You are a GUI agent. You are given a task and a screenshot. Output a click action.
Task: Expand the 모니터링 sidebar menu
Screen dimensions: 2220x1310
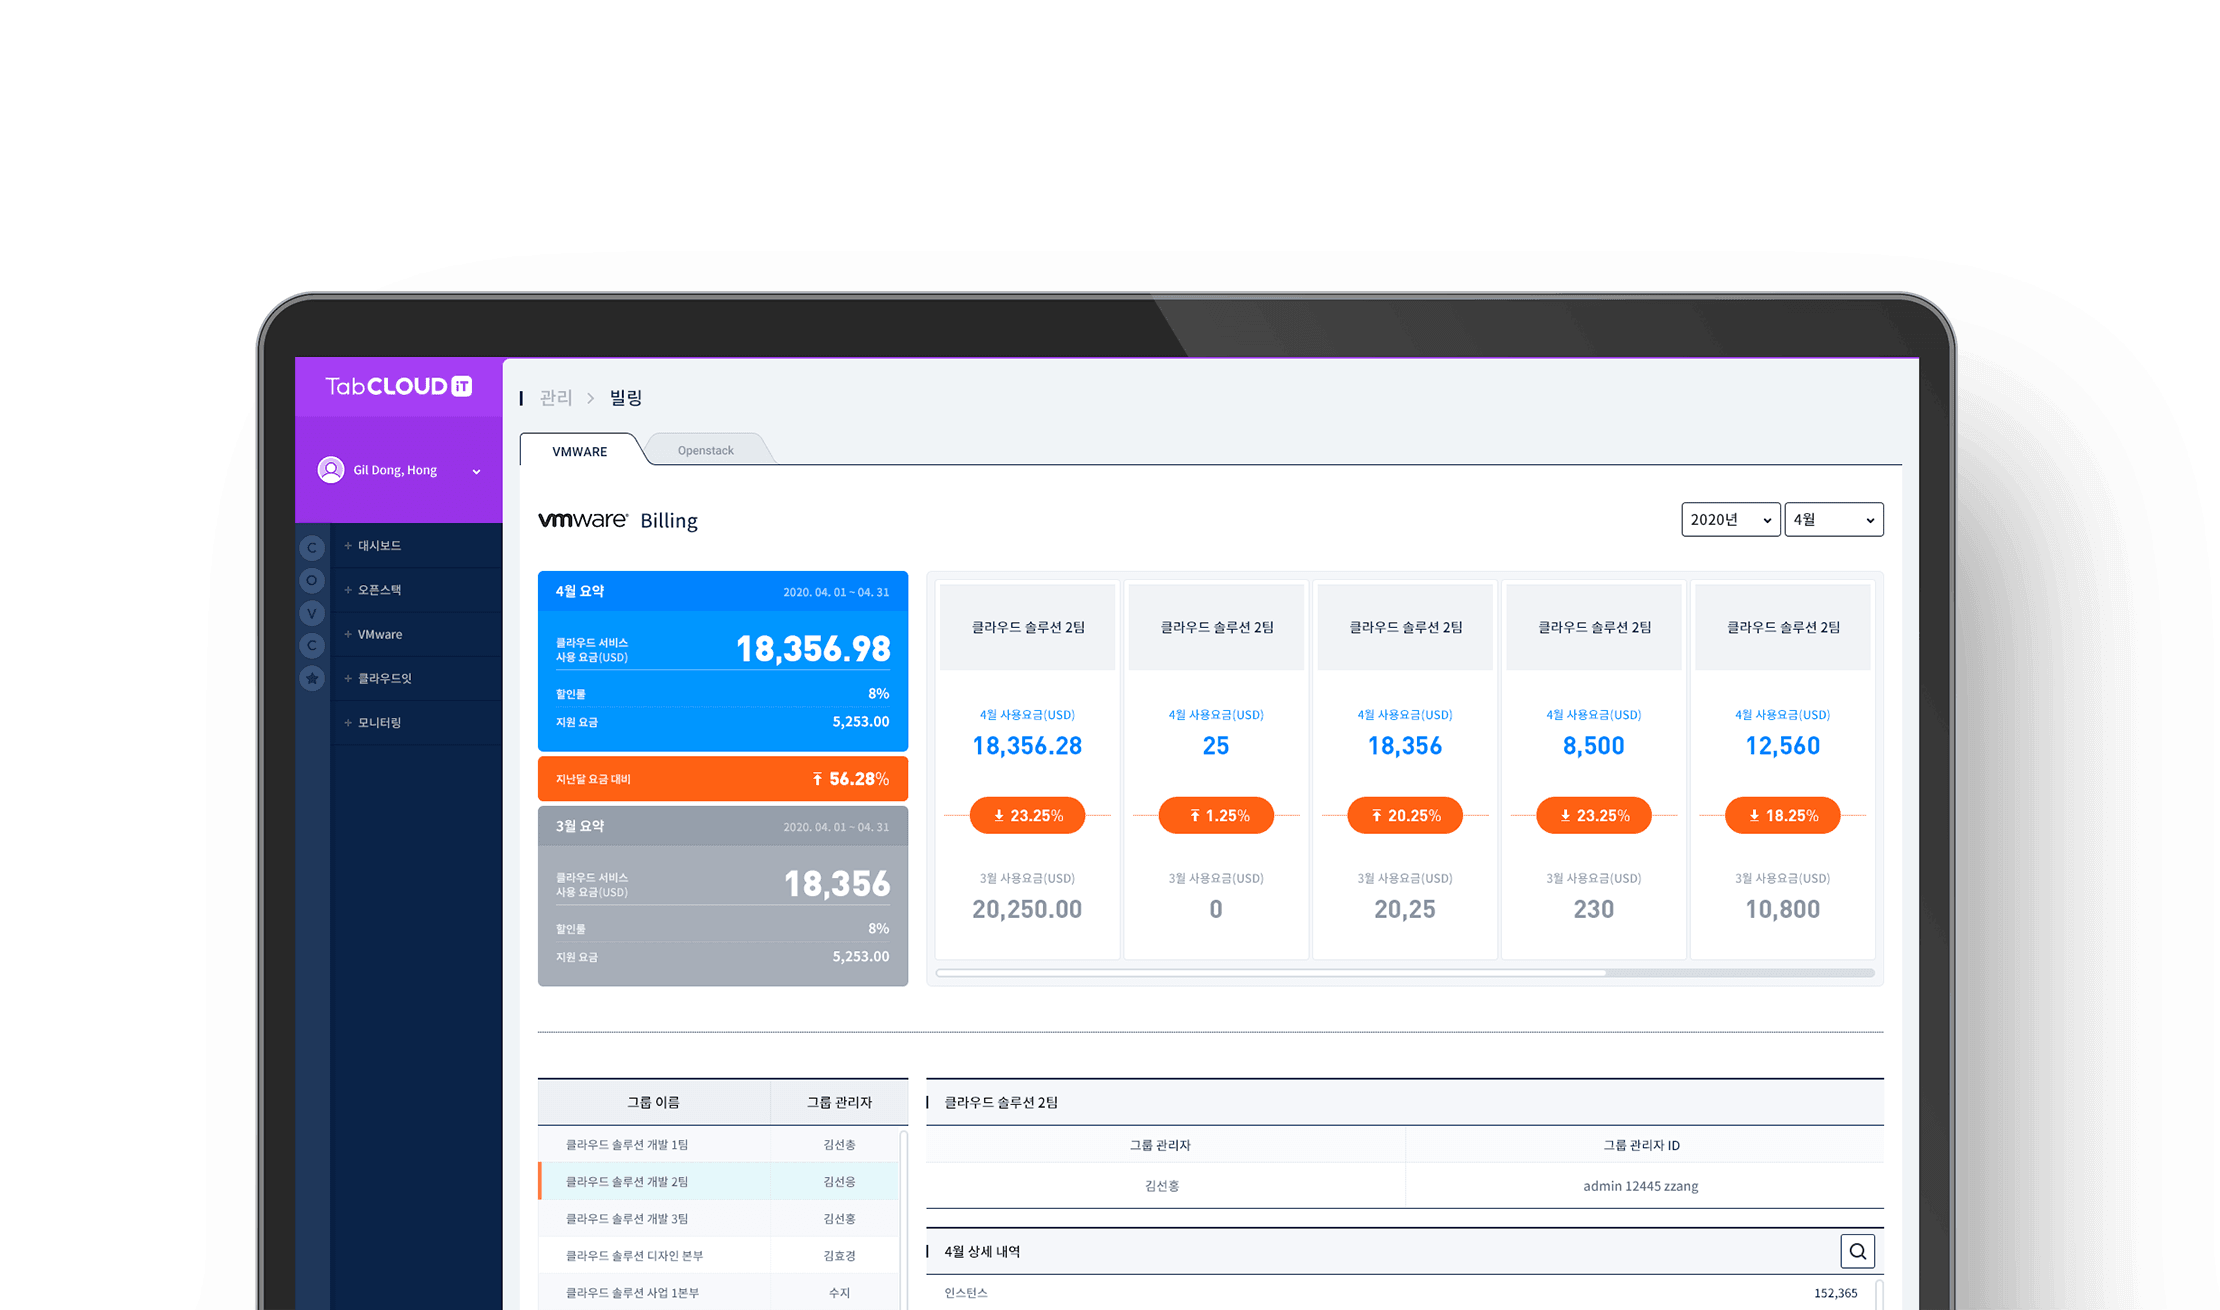tap(379, 723)
